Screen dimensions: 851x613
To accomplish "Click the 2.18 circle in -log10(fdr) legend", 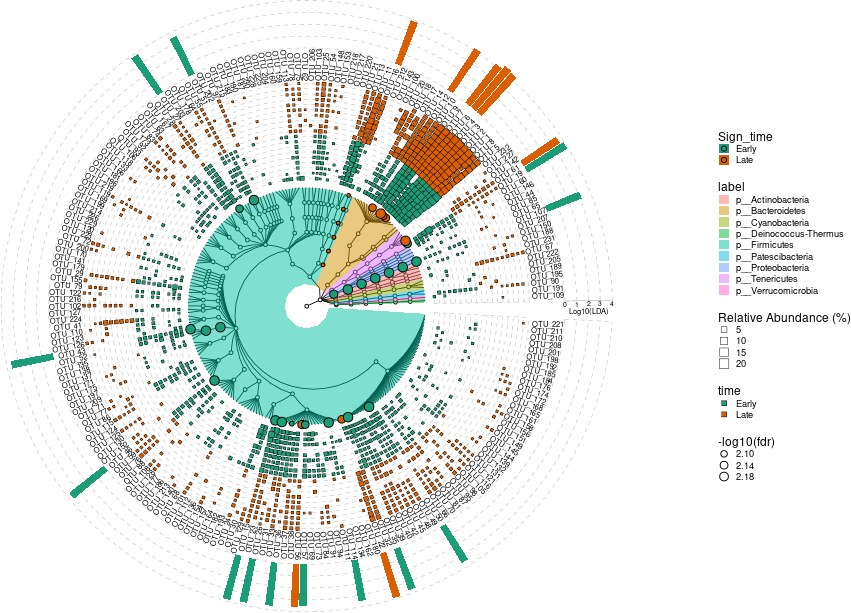I will tap(724, 477).
